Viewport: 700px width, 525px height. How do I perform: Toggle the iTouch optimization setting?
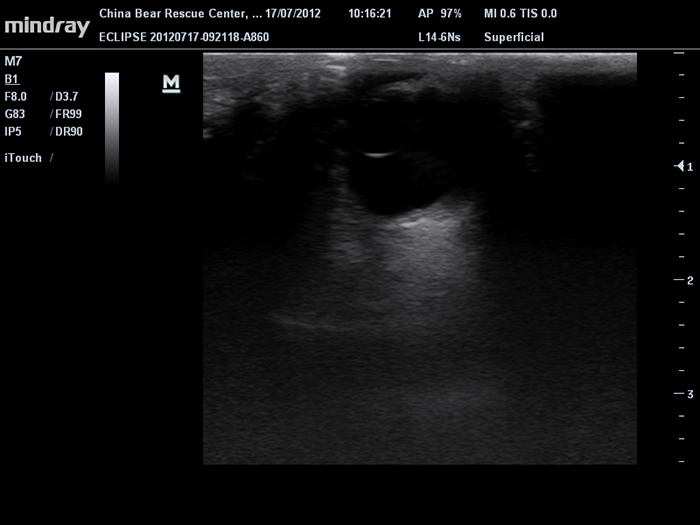24,158
